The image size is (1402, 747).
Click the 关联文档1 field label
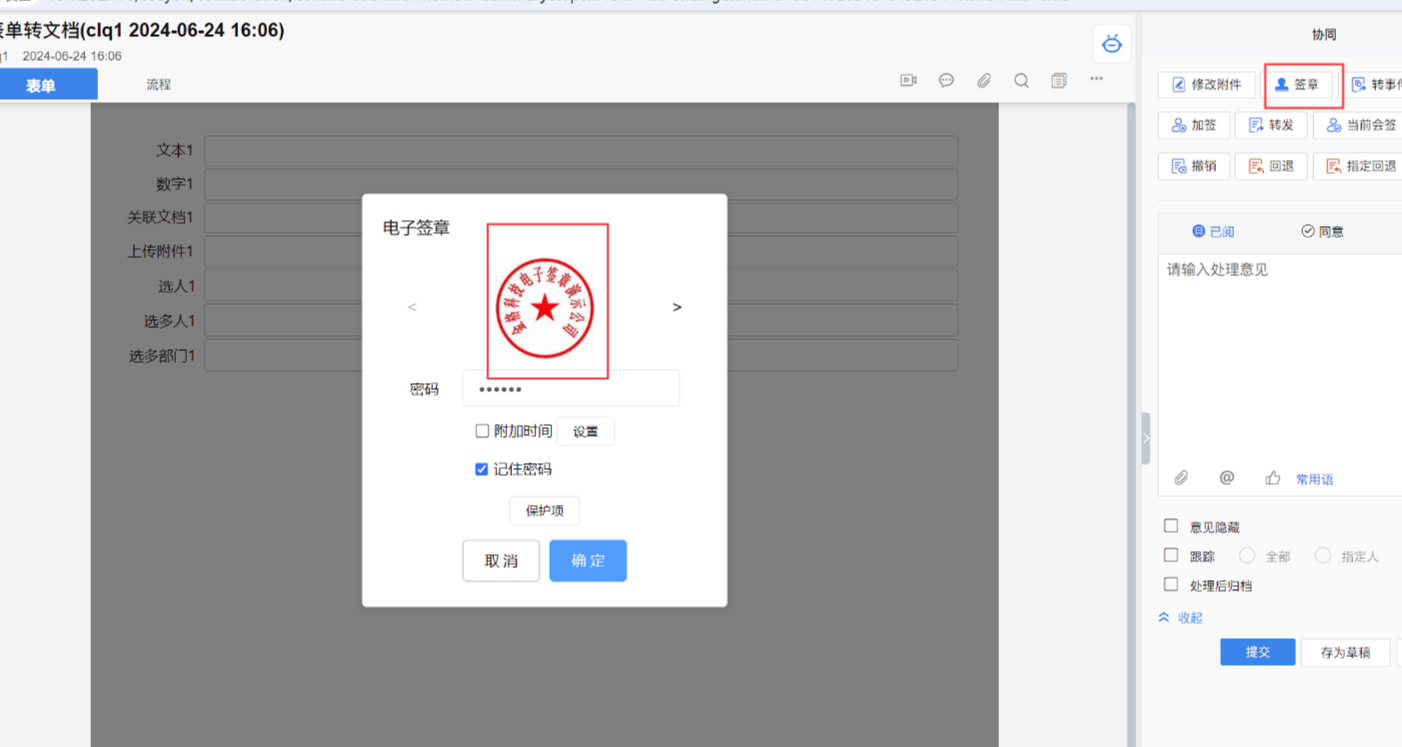pos(160,217)
